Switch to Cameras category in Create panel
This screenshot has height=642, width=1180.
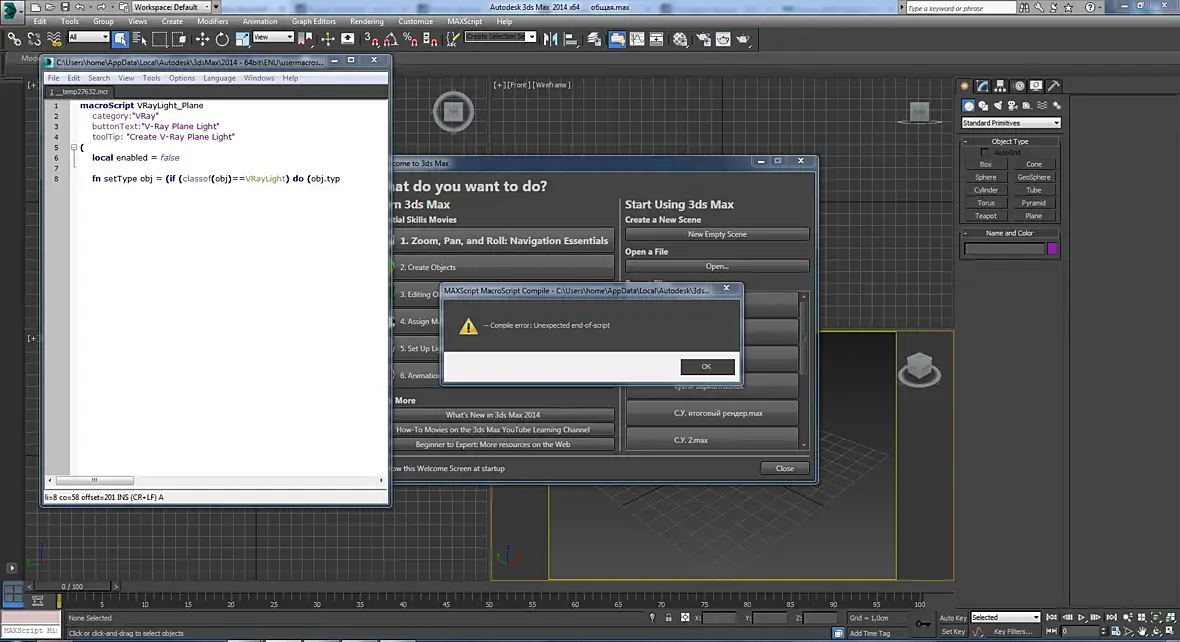tap(1012, 106)
